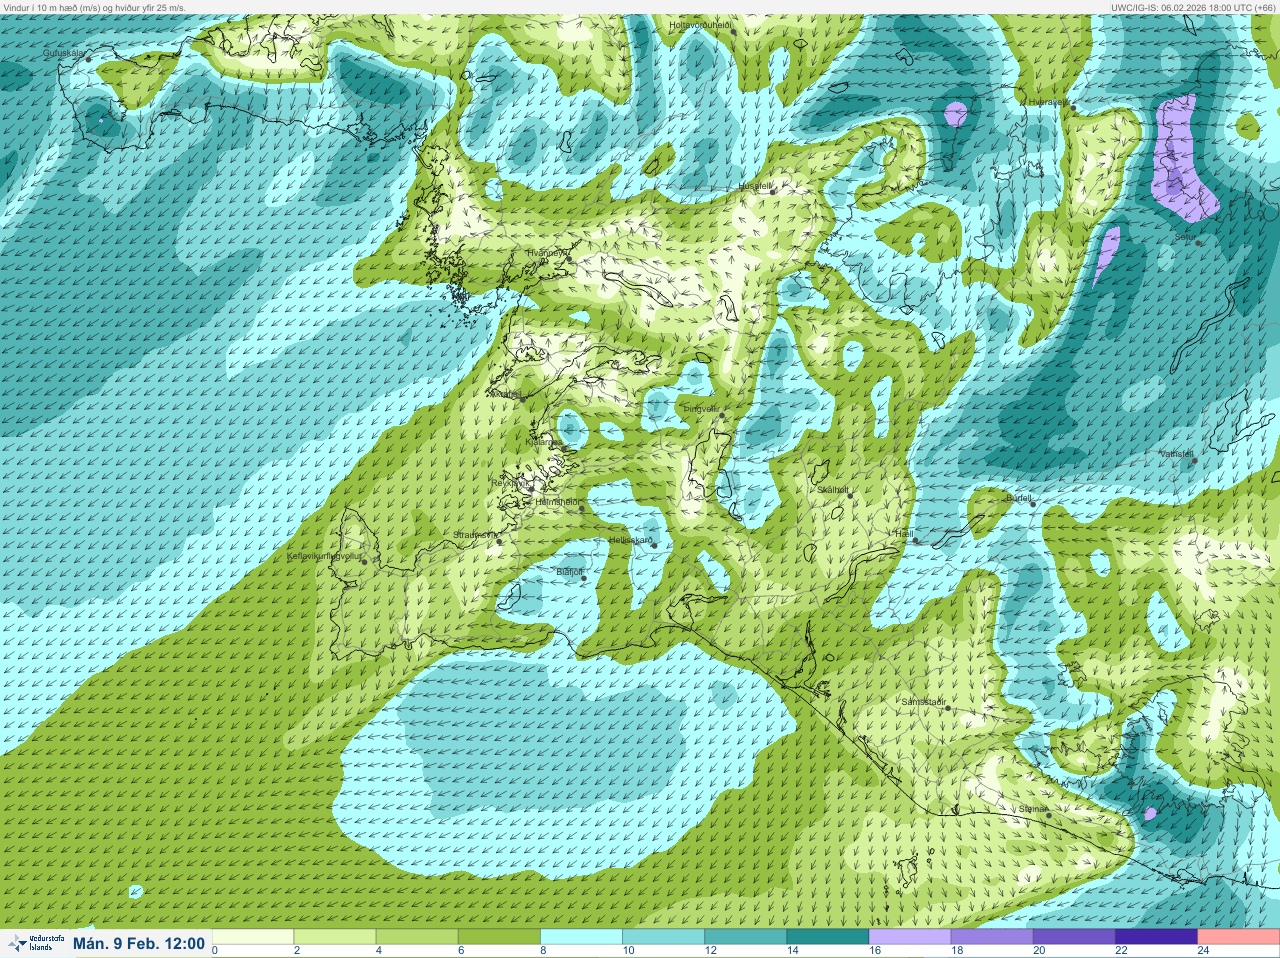Click the Holtavörðuheiði station label
Image resolution: width=1280 pixels, height=958 pixels.
701,24
